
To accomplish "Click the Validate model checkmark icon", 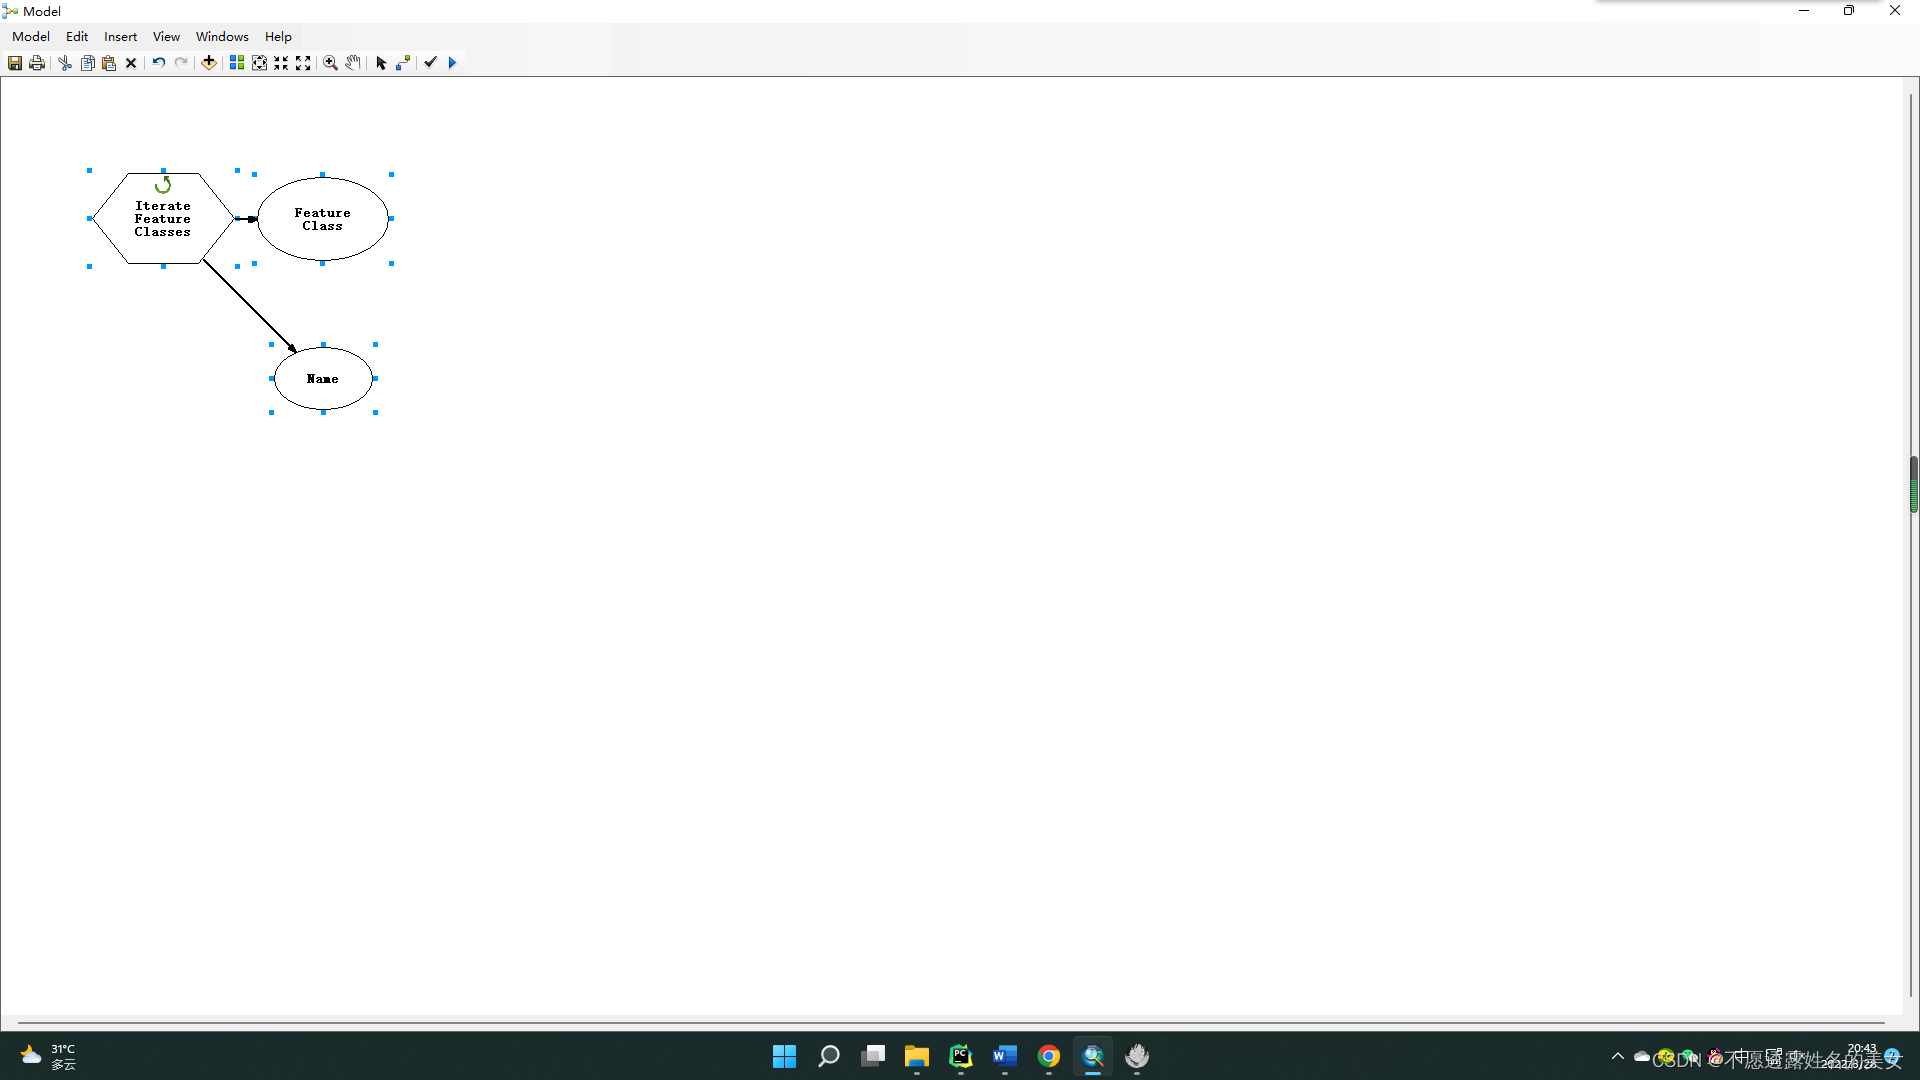I will point(430,63).
